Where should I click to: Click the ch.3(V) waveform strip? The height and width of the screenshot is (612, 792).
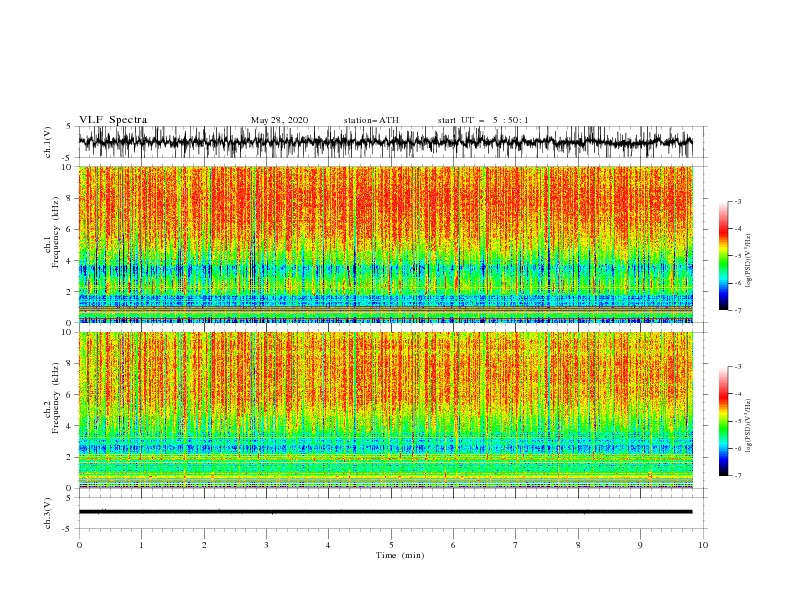pos(392,513)
